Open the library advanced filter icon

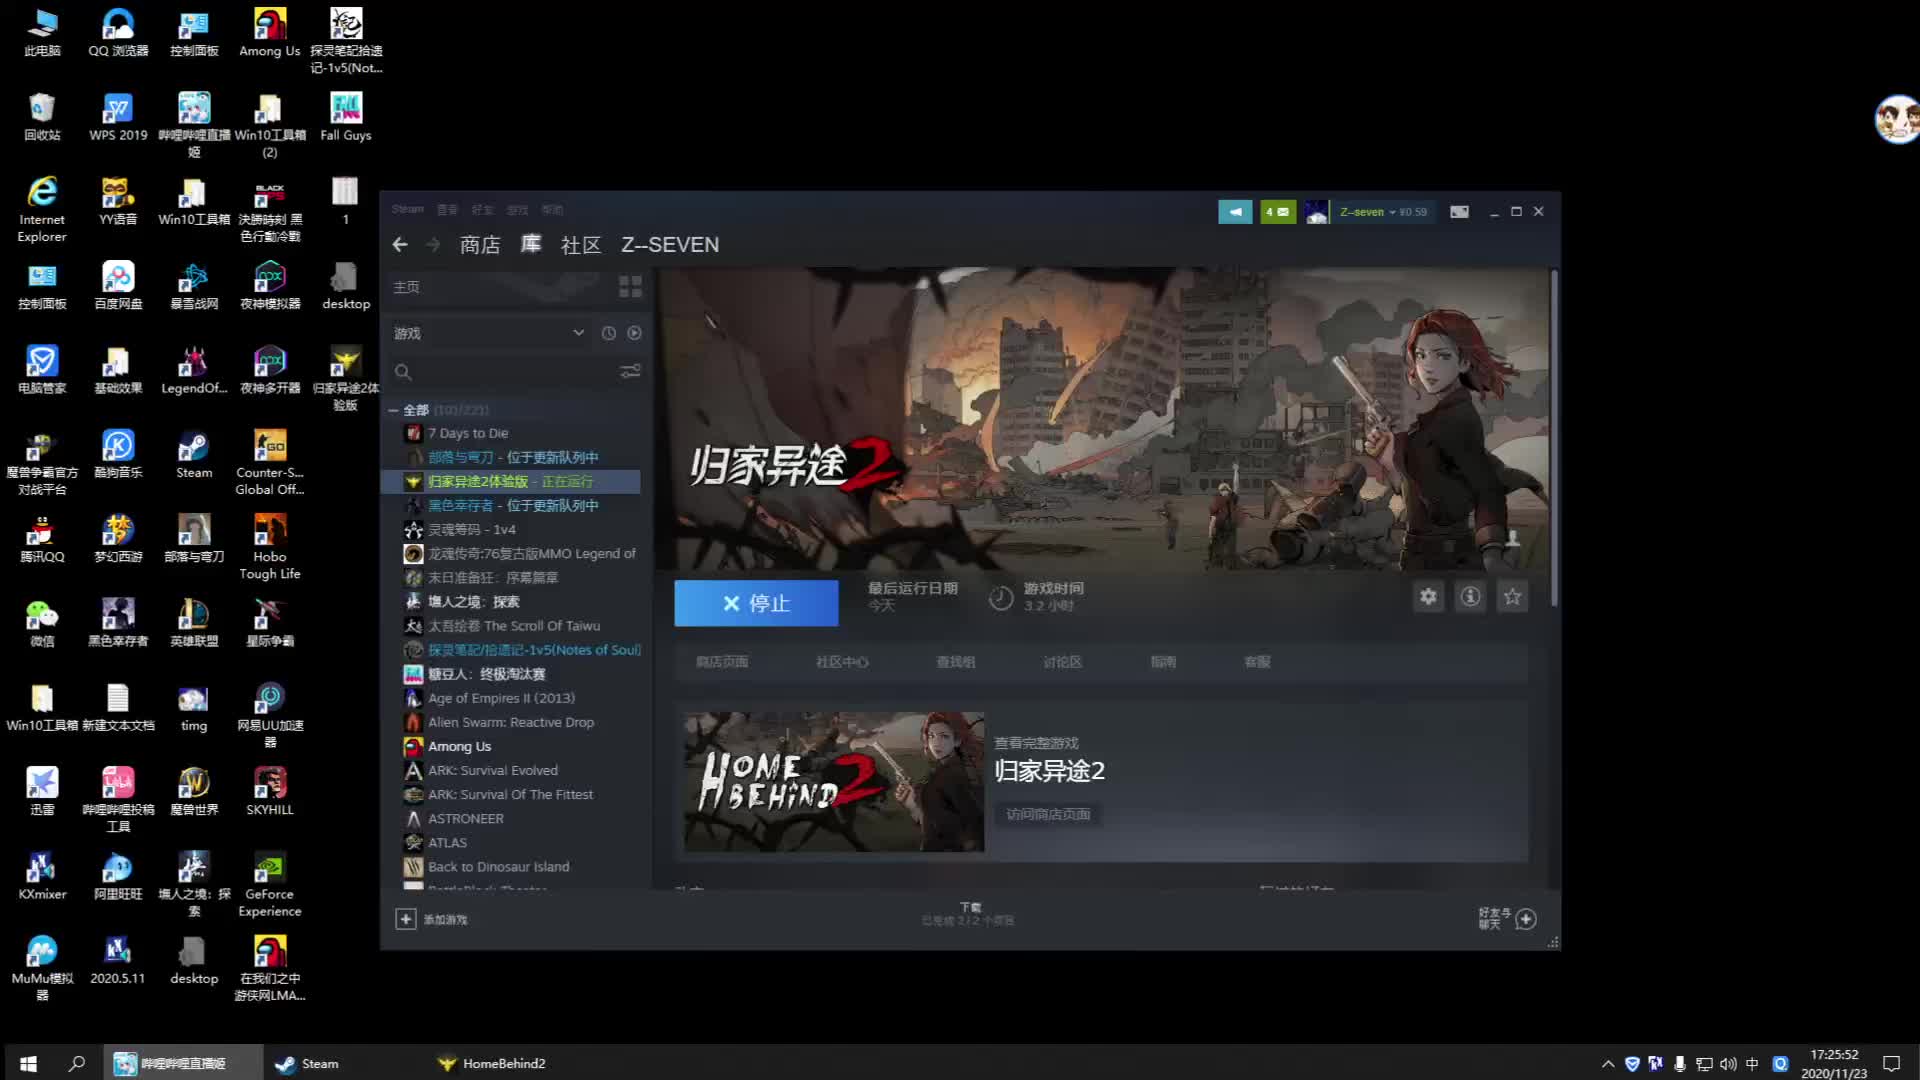pyautogui.click(x=630, y=371)
